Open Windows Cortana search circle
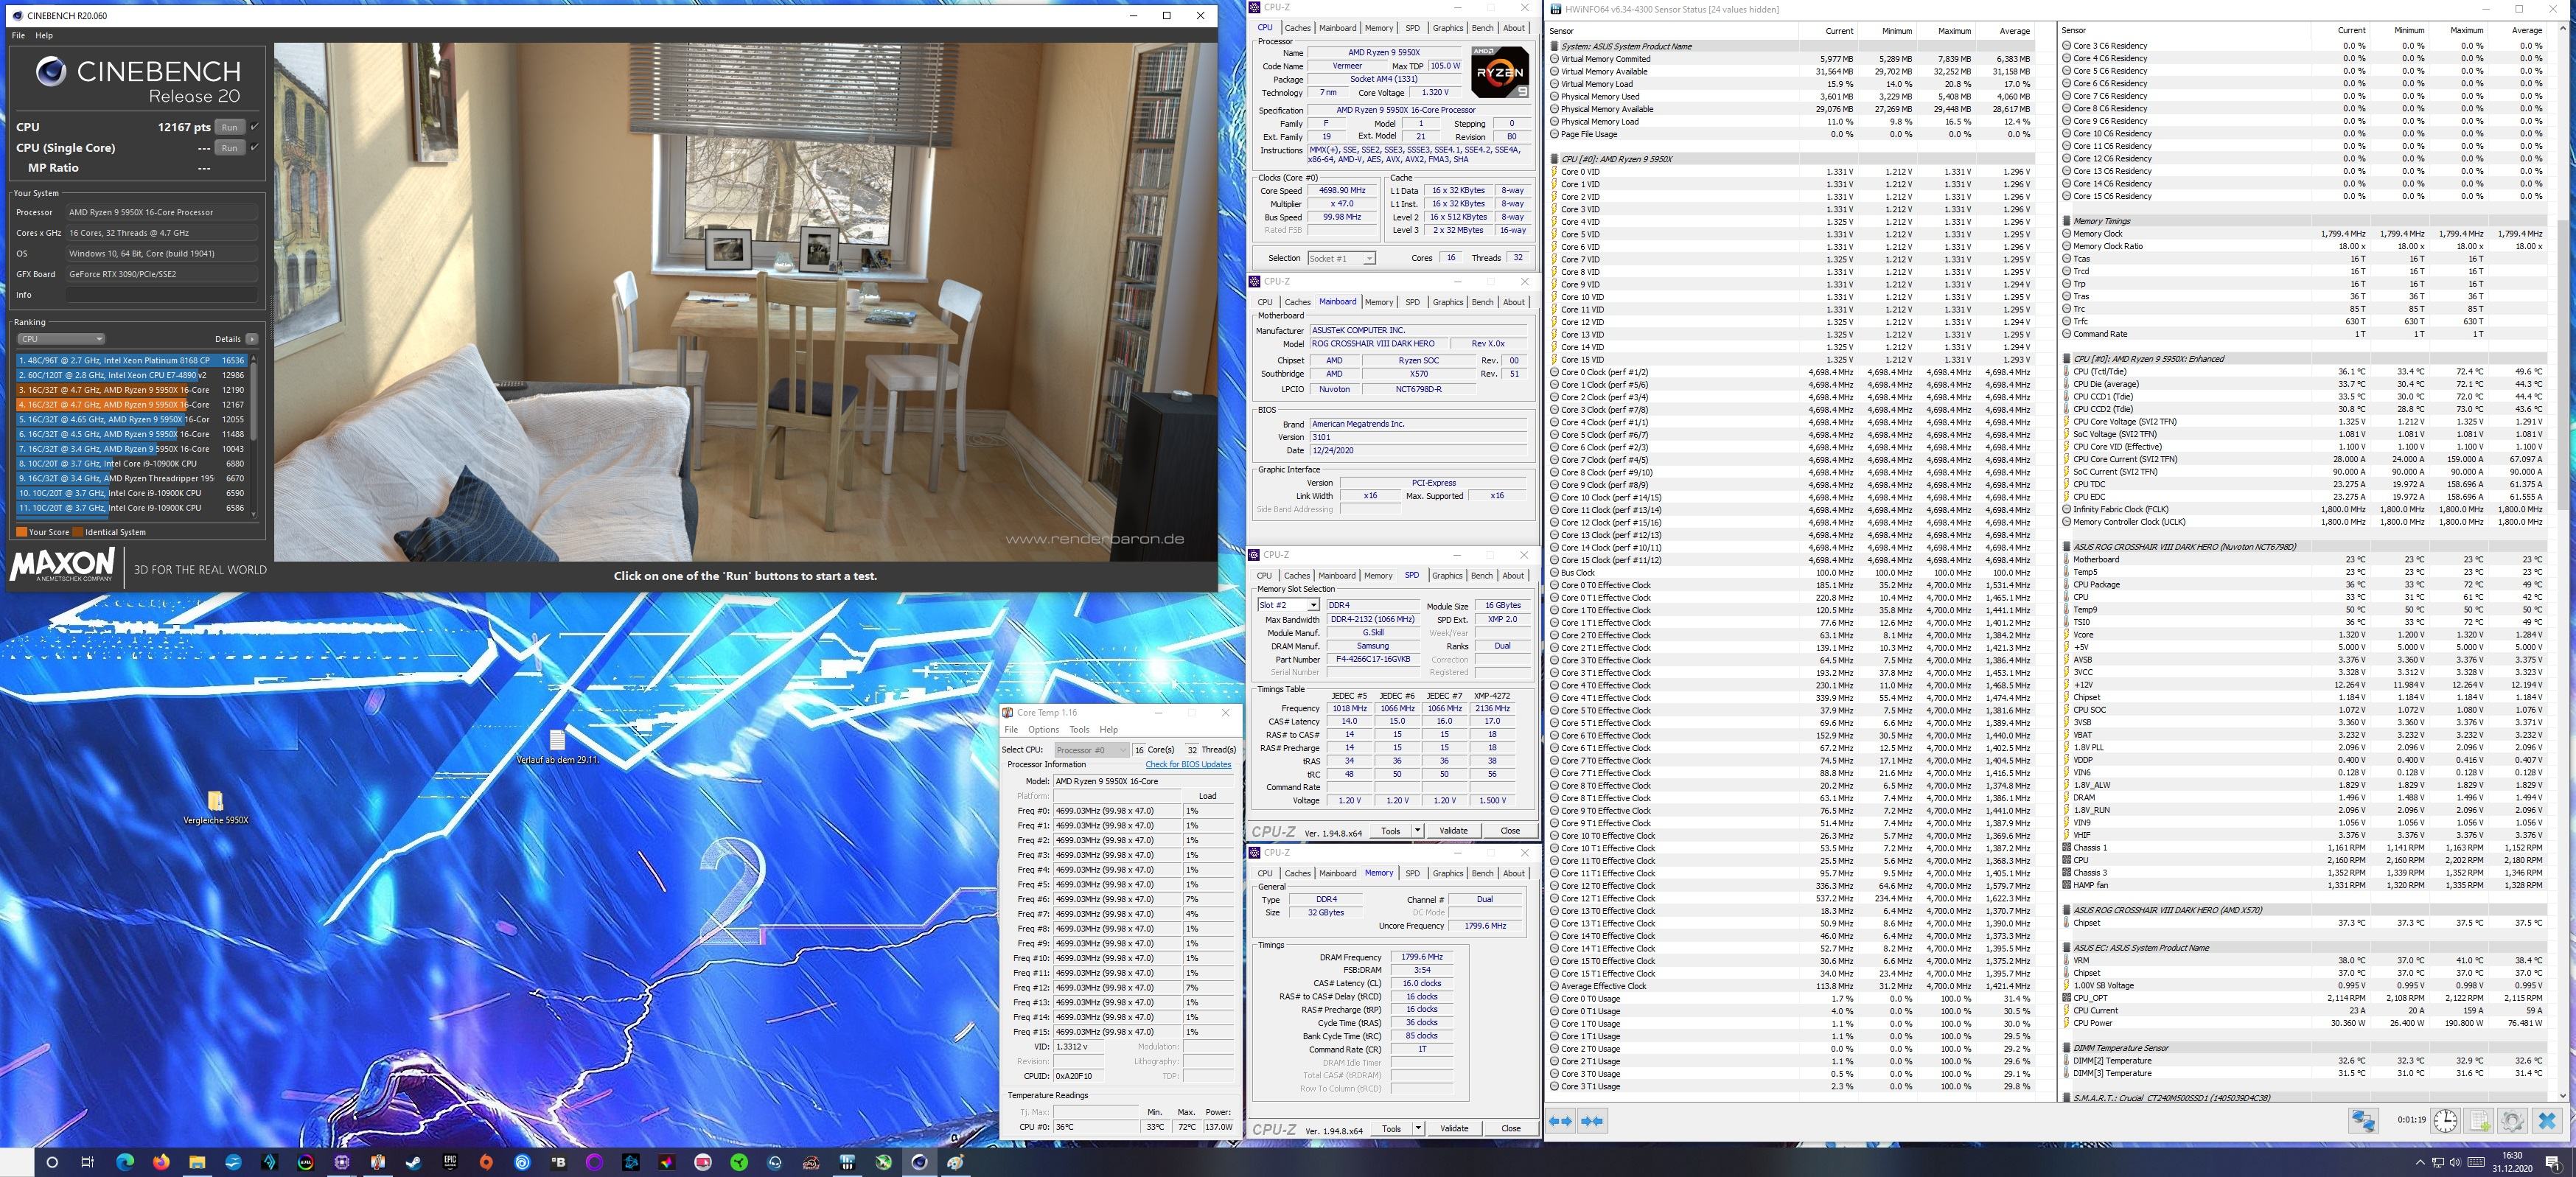2576x1177 pixels. 52,1162
